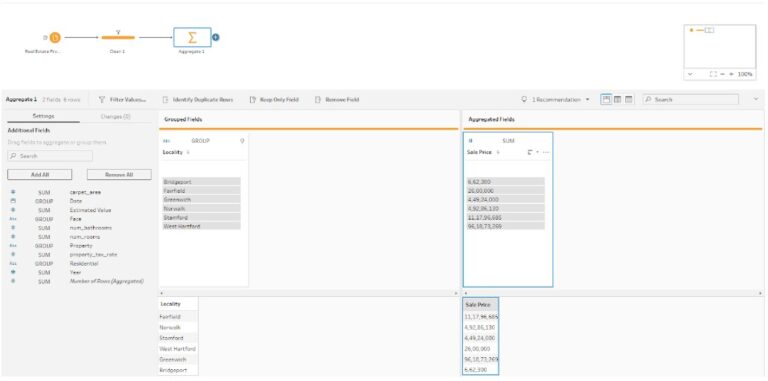Click number icon for num_bathrooms
768x381 pixels.
click(x=13, y=228)
